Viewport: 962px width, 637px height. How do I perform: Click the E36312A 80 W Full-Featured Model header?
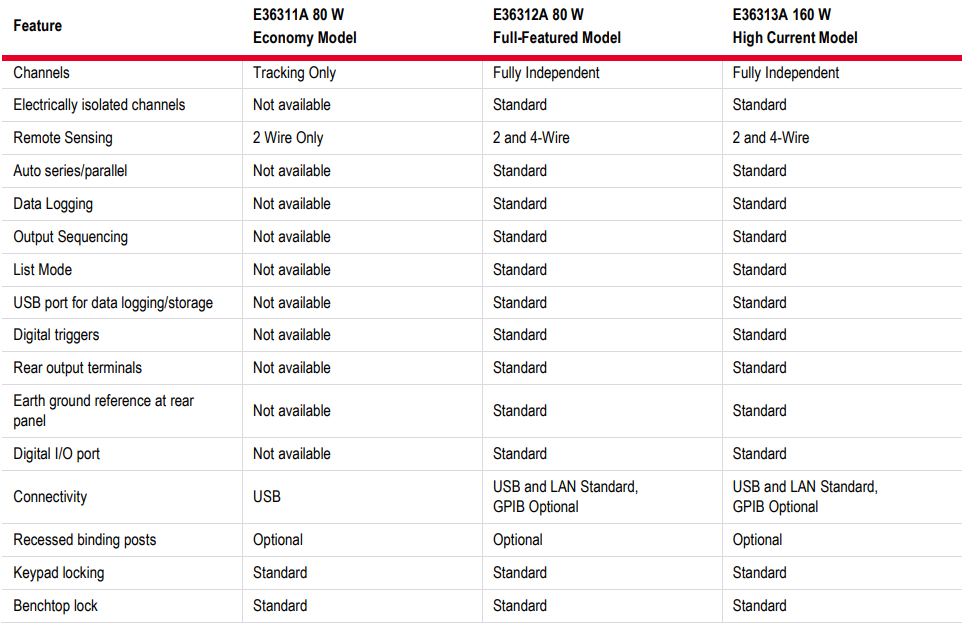pyautogui.click(x=556, y=27)
